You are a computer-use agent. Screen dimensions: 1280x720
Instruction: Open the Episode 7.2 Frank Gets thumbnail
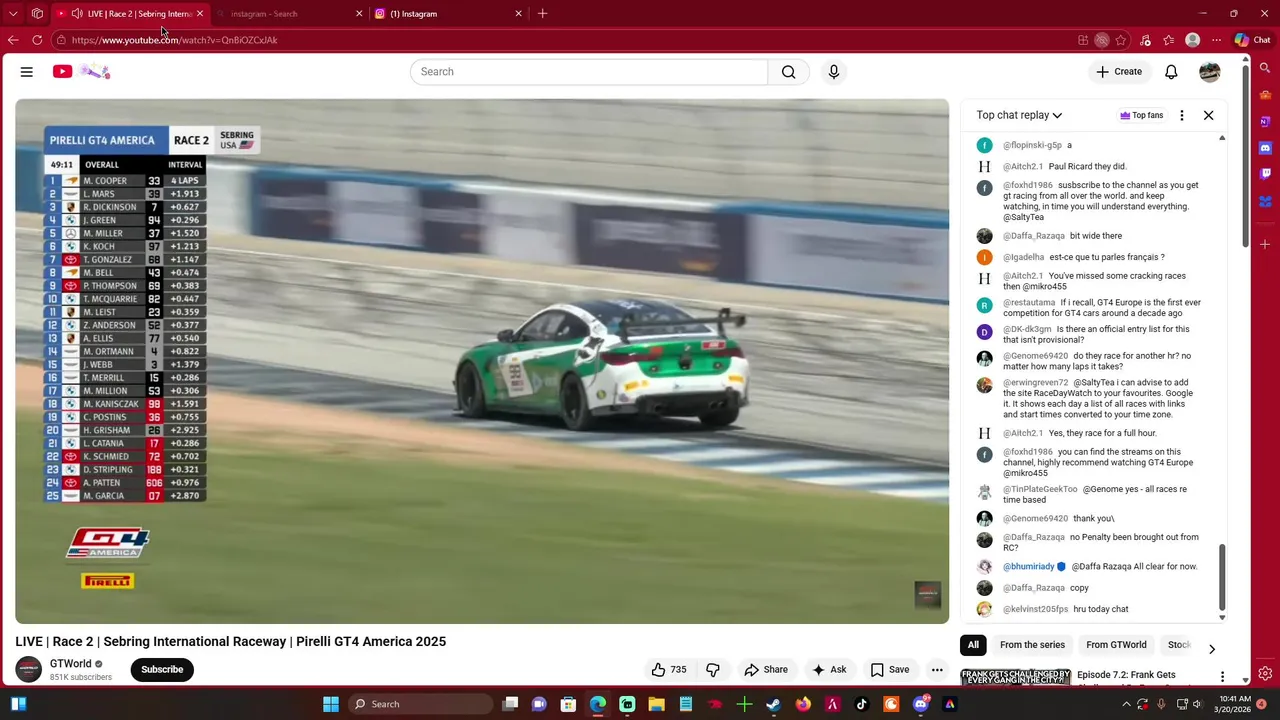pyautogui.click(x=1015, y=676)
